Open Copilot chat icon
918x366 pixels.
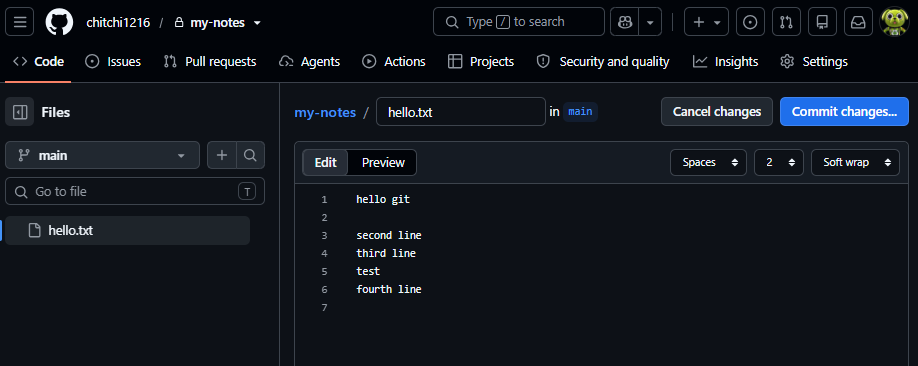point(625,22)
